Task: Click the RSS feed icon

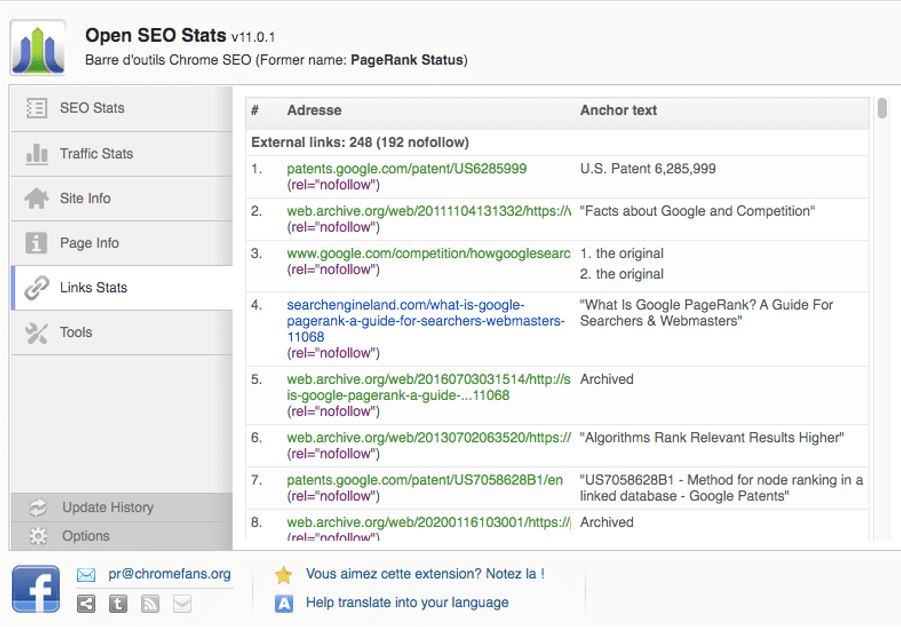Action: [150, 603]
